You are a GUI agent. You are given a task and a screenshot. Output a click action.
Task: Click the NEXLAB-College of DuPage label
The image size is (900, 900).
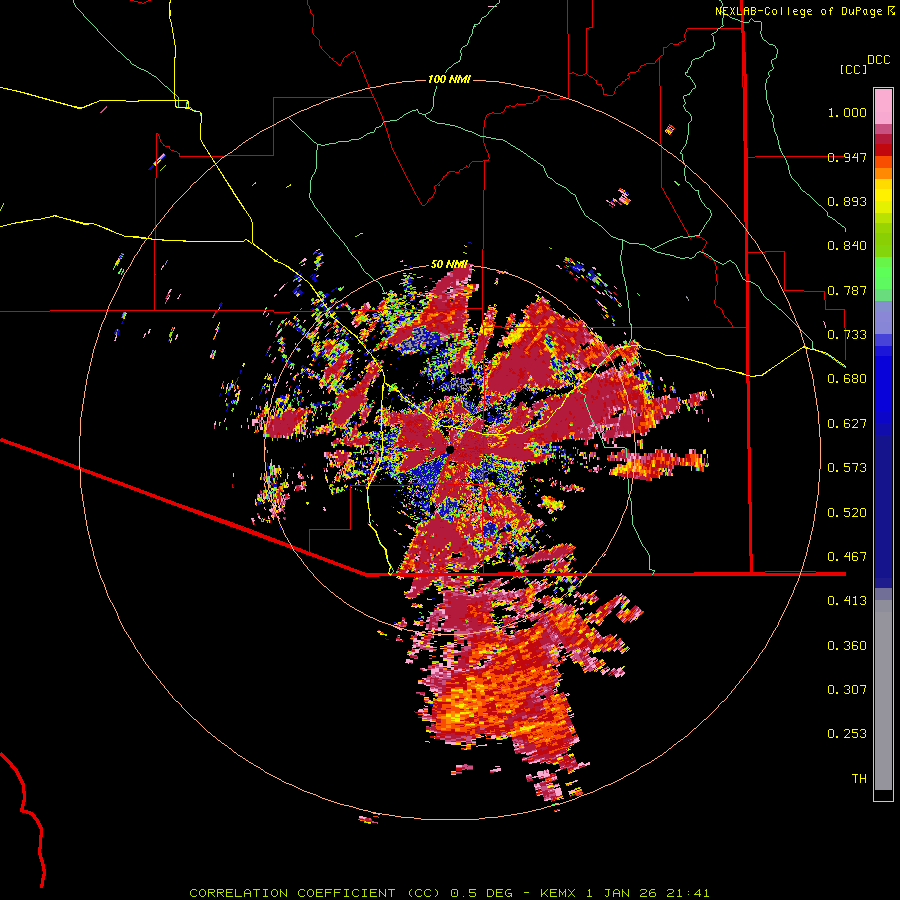pyautogui.click(x=804, y=11)
